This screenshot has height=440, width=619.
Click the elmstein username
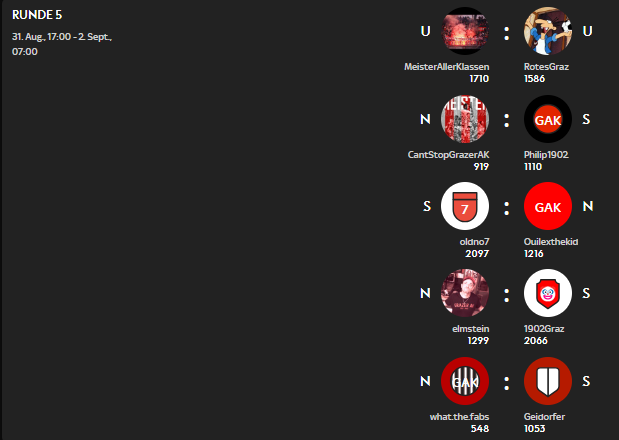471,329
